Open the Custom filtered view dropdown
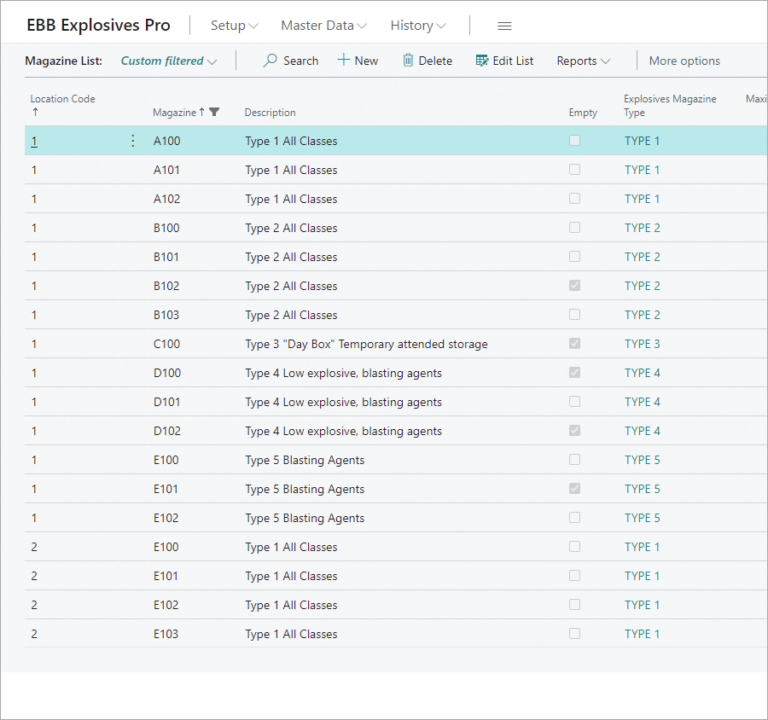The width and height of the screenshot is (768, 720). click(x=168, y=61)
